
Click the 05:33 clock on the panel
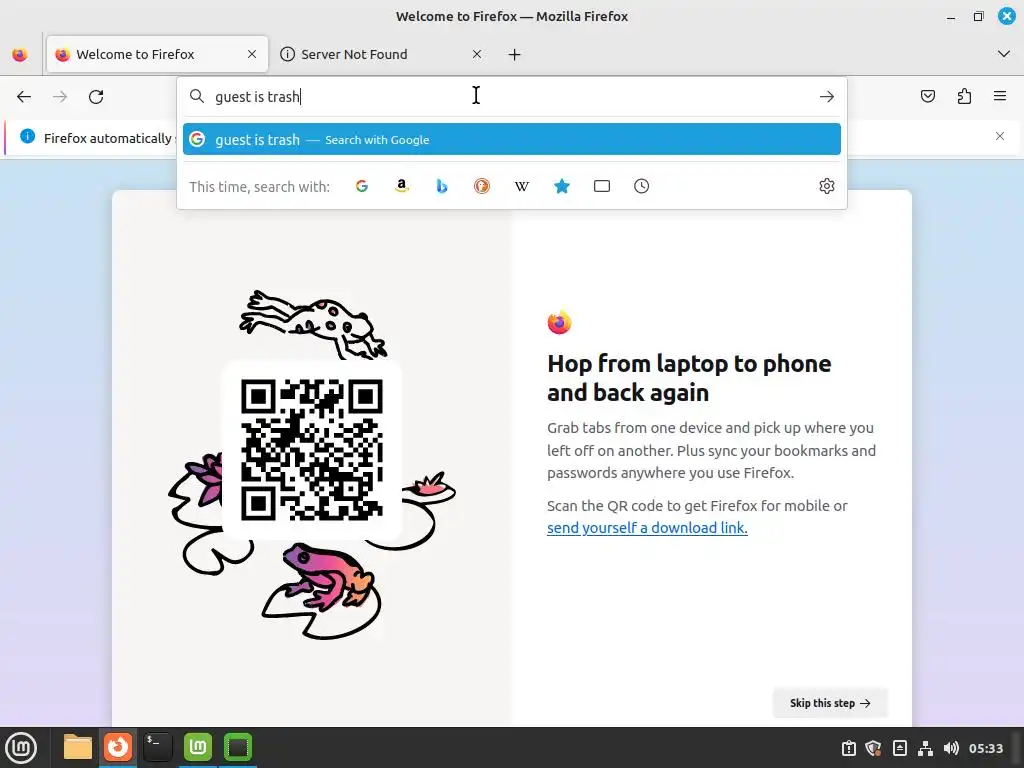[x=985, y=748]
